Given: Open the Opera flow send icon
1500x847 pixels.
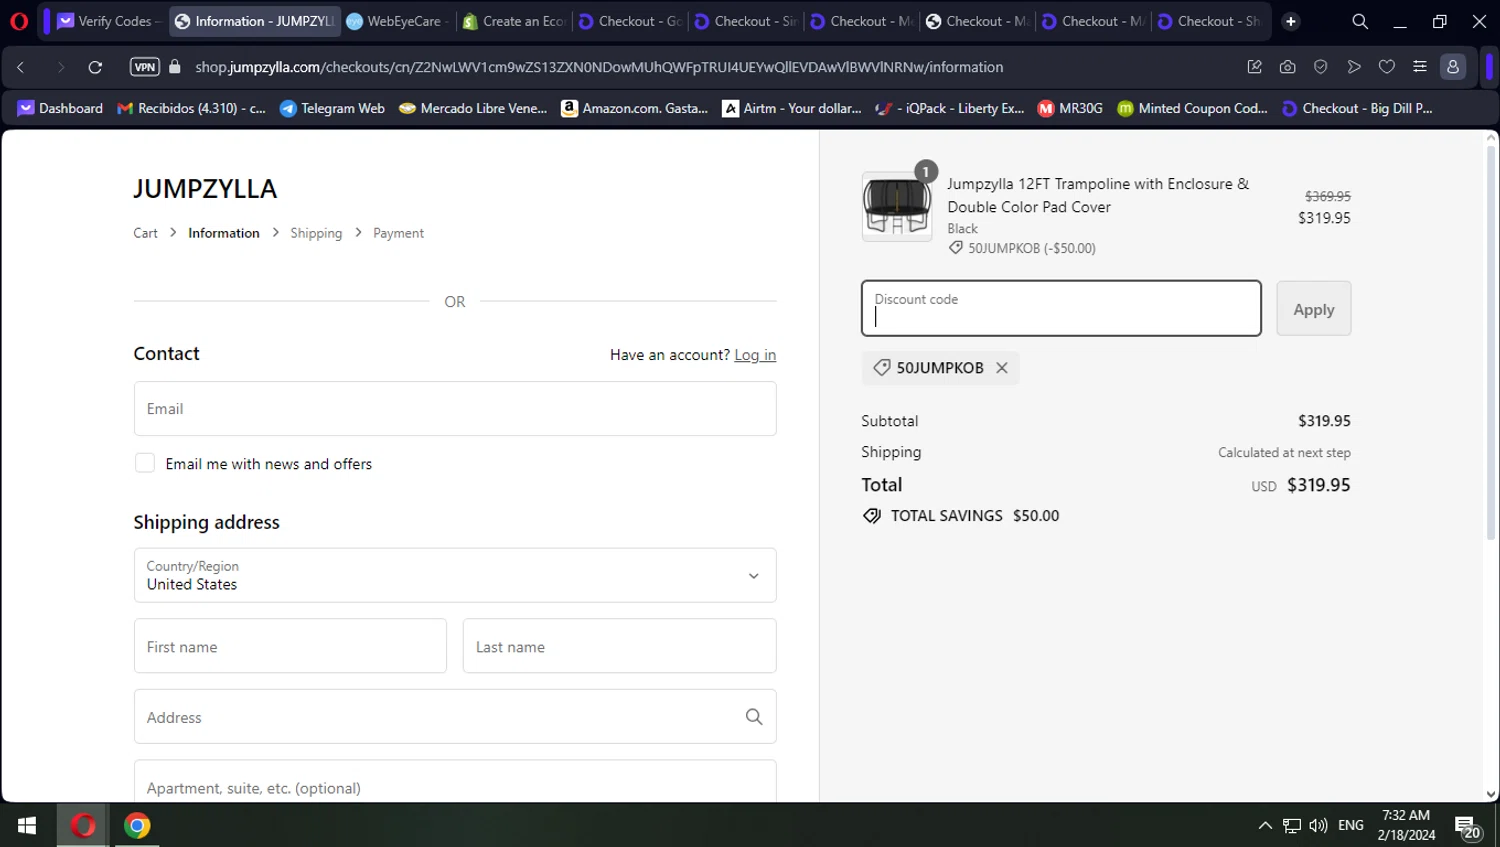Looking at the screenshot, I should (1354, 67).
